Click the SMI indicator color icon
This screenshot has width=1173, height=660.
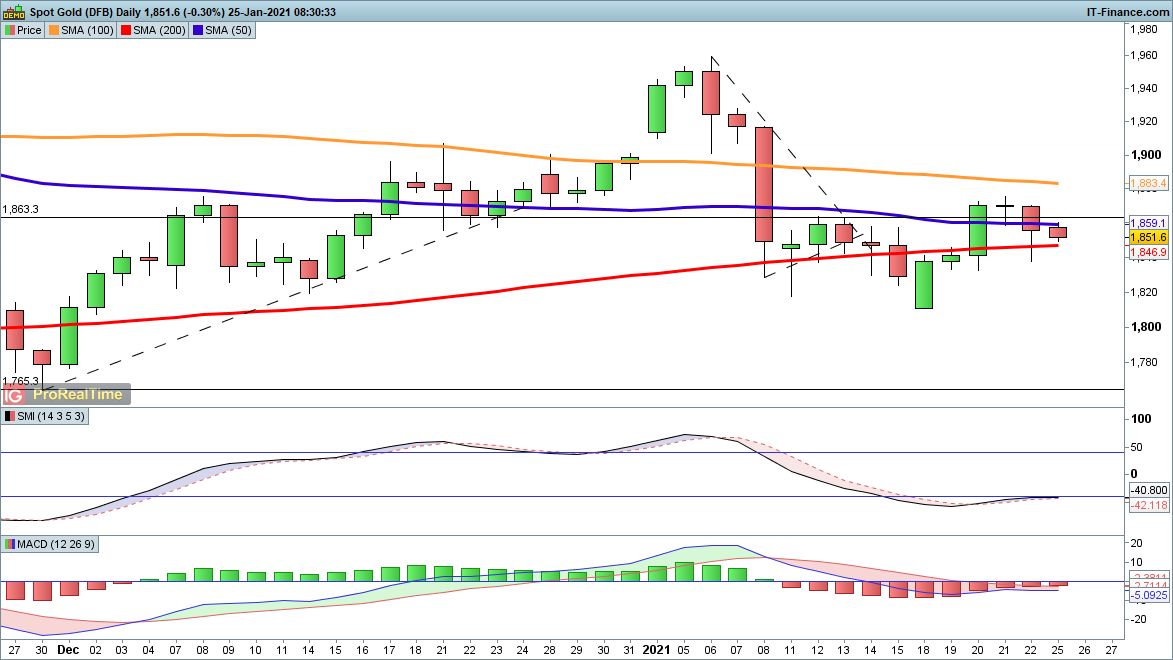coord(9,416)
